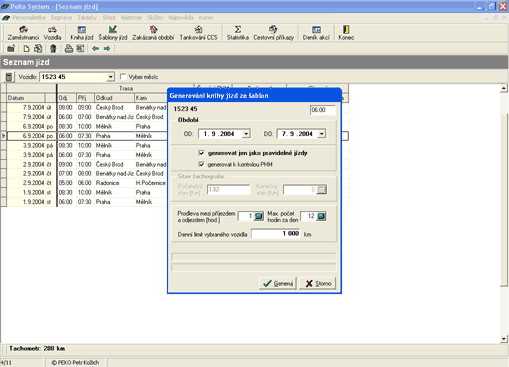This screenshot has height=367, width=509.
Task: Click the current-row arrow selector
Action: (4, 136)
